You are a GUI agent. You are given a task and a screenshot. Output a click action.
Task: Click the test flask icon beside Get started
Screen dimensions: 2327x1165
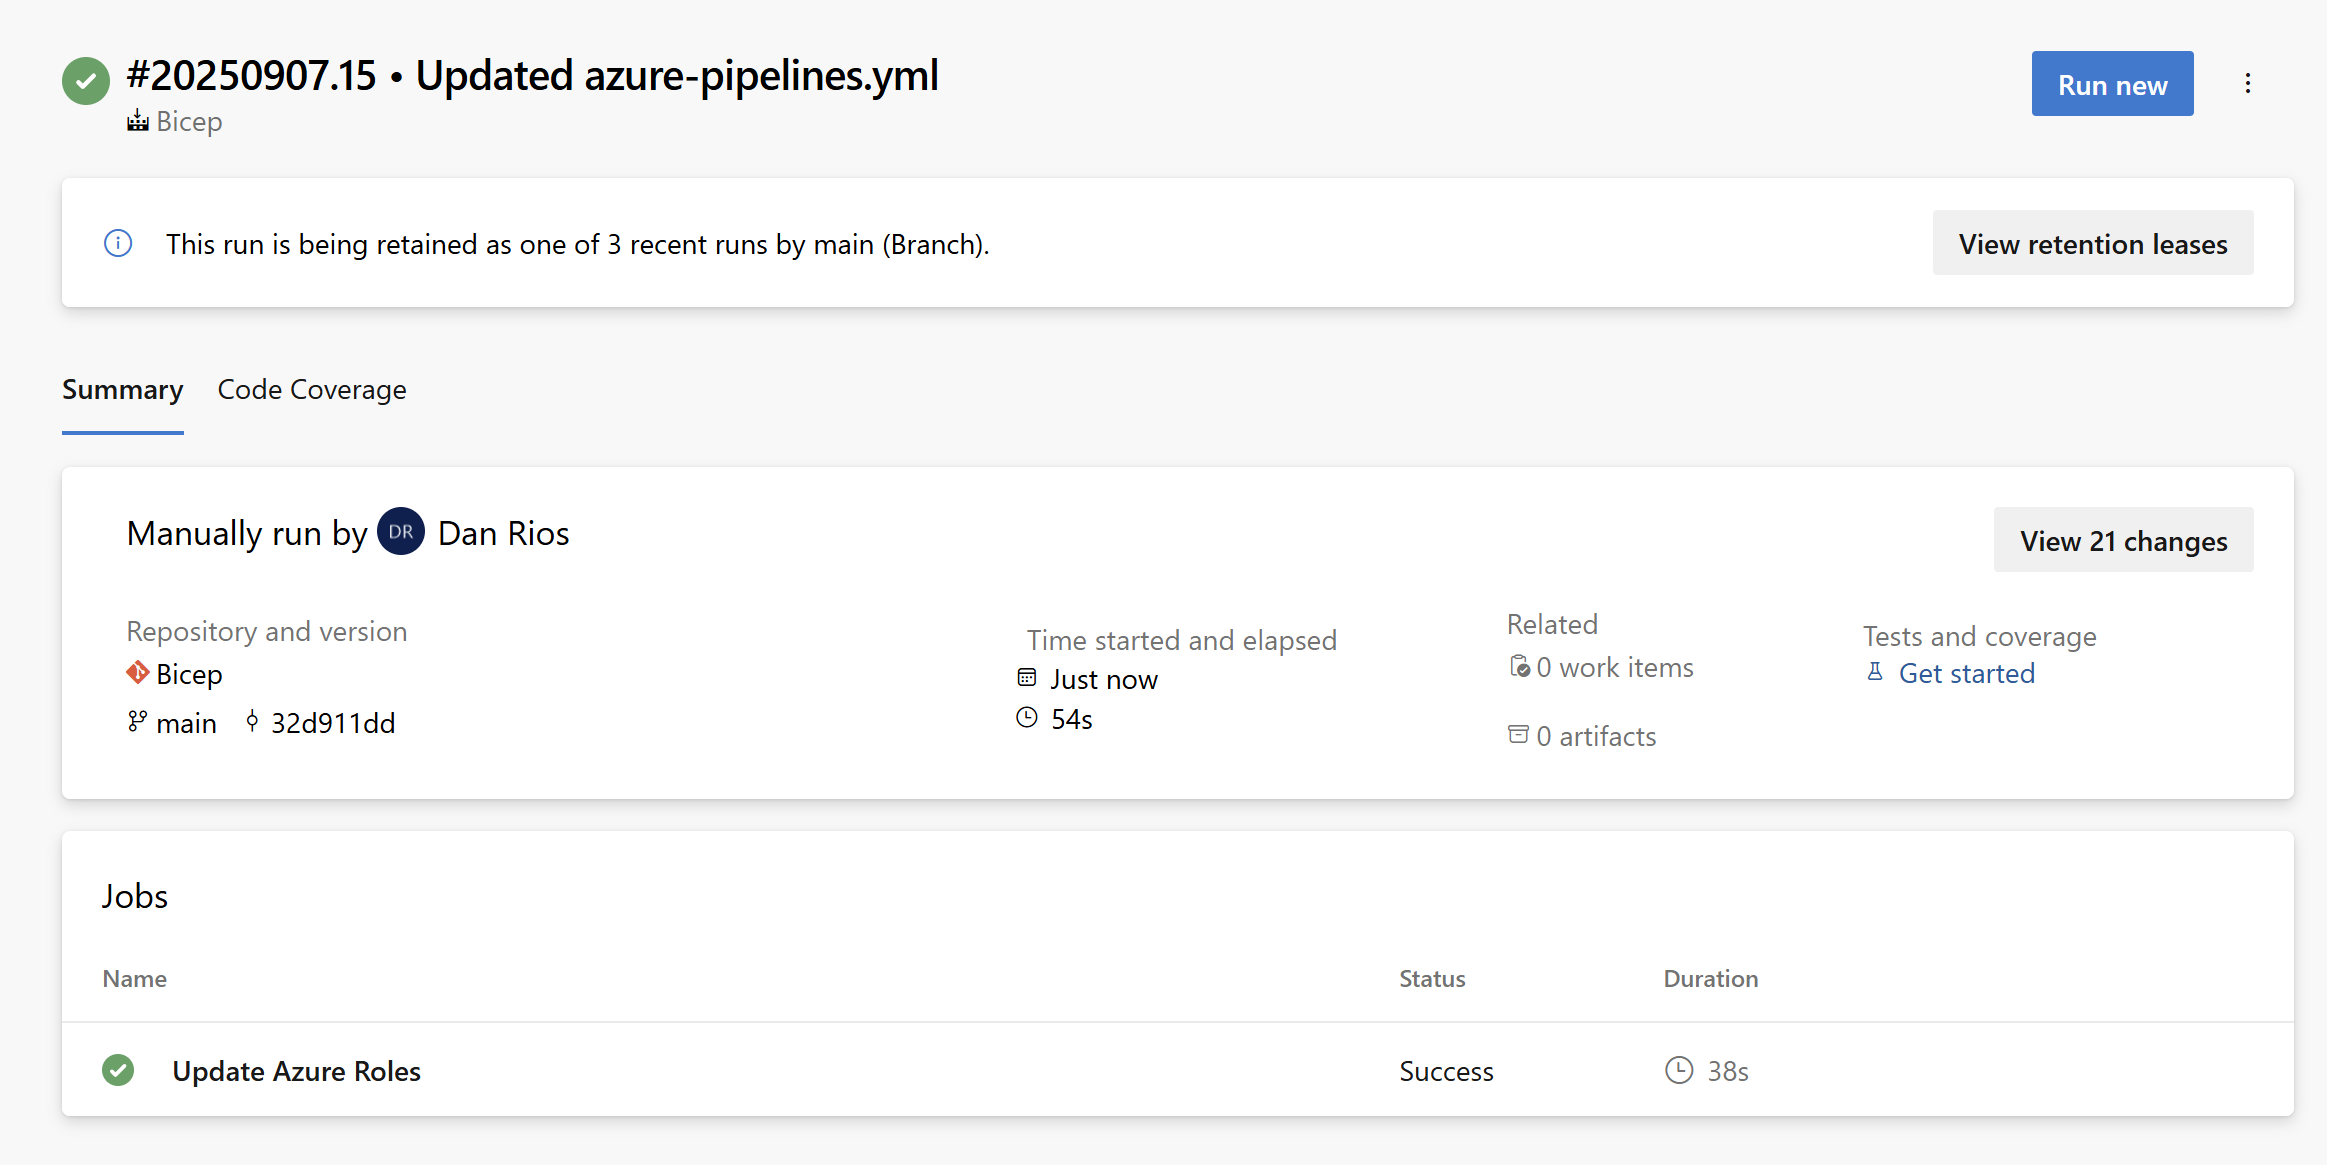click(1875, 672)
